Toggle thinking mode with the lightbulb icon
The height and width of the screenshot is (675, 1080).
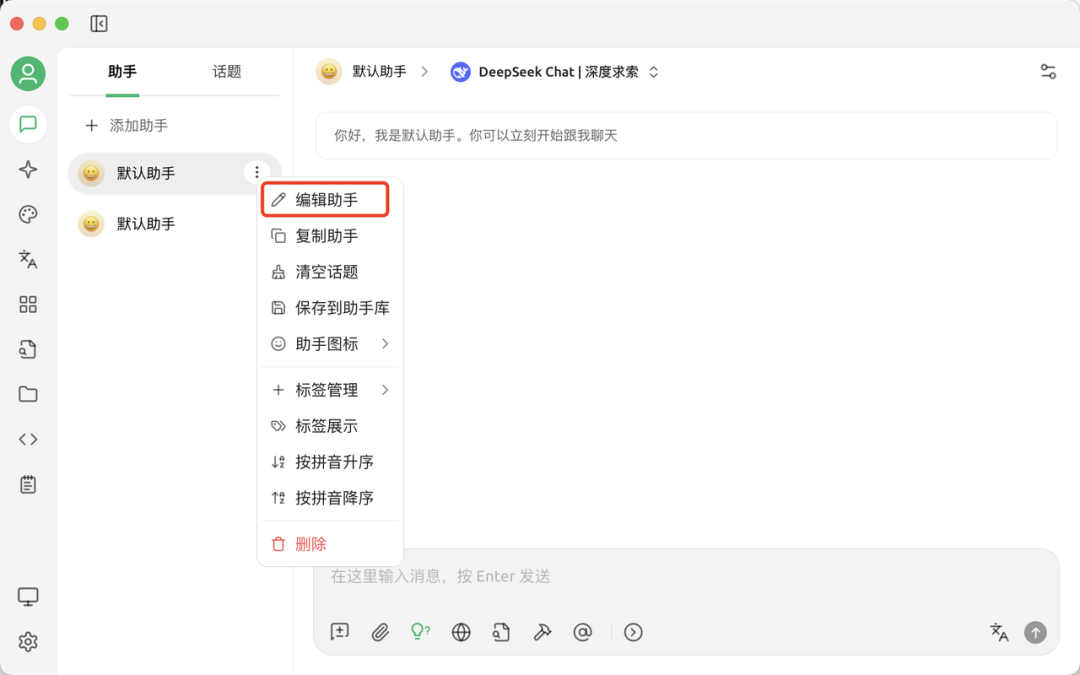pos(419,632)
